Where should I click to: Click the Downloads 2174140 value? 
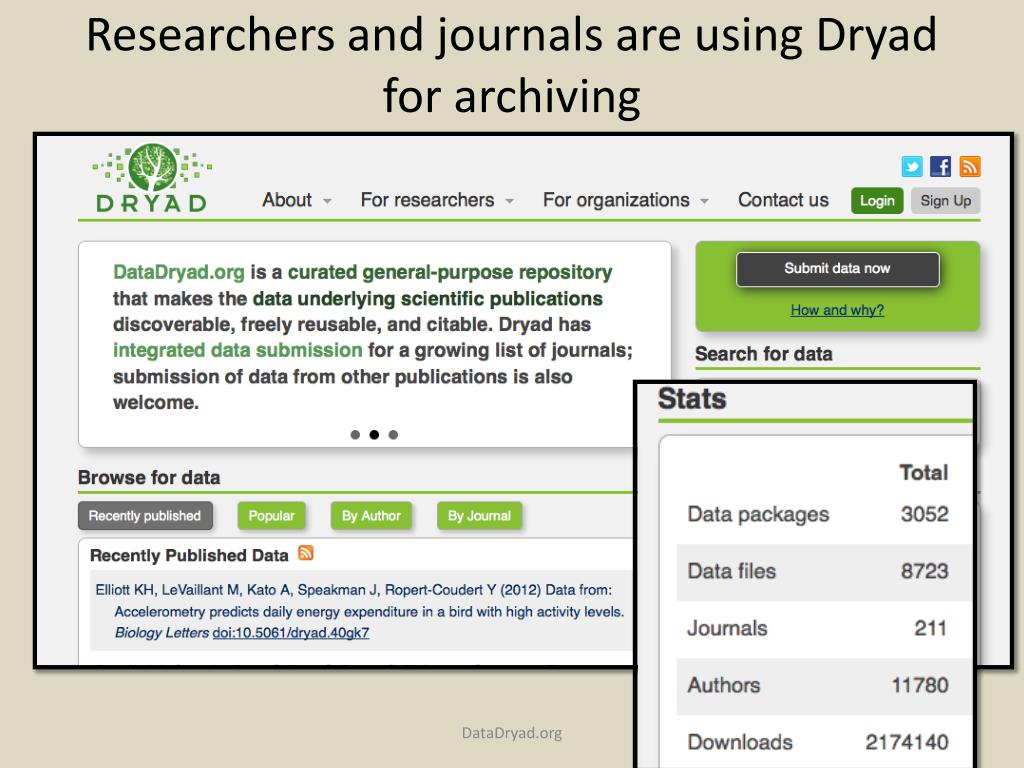pos(906,742)
